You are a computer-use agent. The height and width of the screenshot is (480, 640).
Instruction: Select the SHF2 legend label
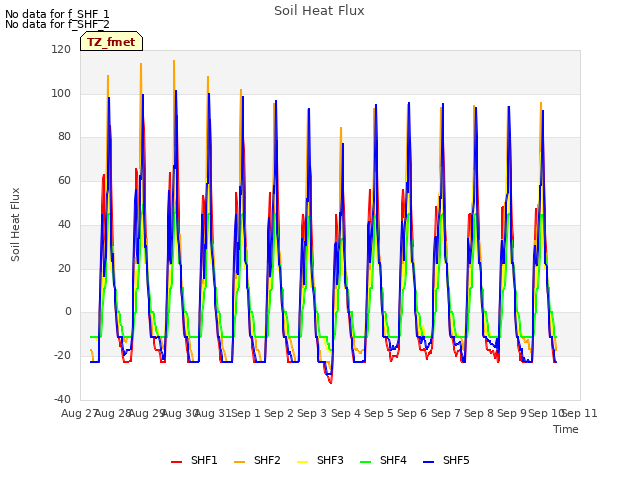pos(267,460)
